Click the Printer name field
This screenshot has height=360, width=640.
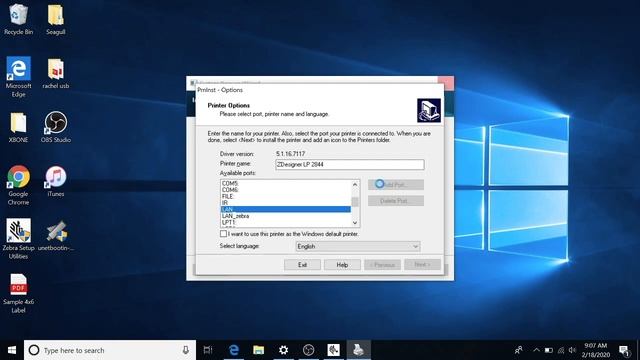[x=350, y=164]
